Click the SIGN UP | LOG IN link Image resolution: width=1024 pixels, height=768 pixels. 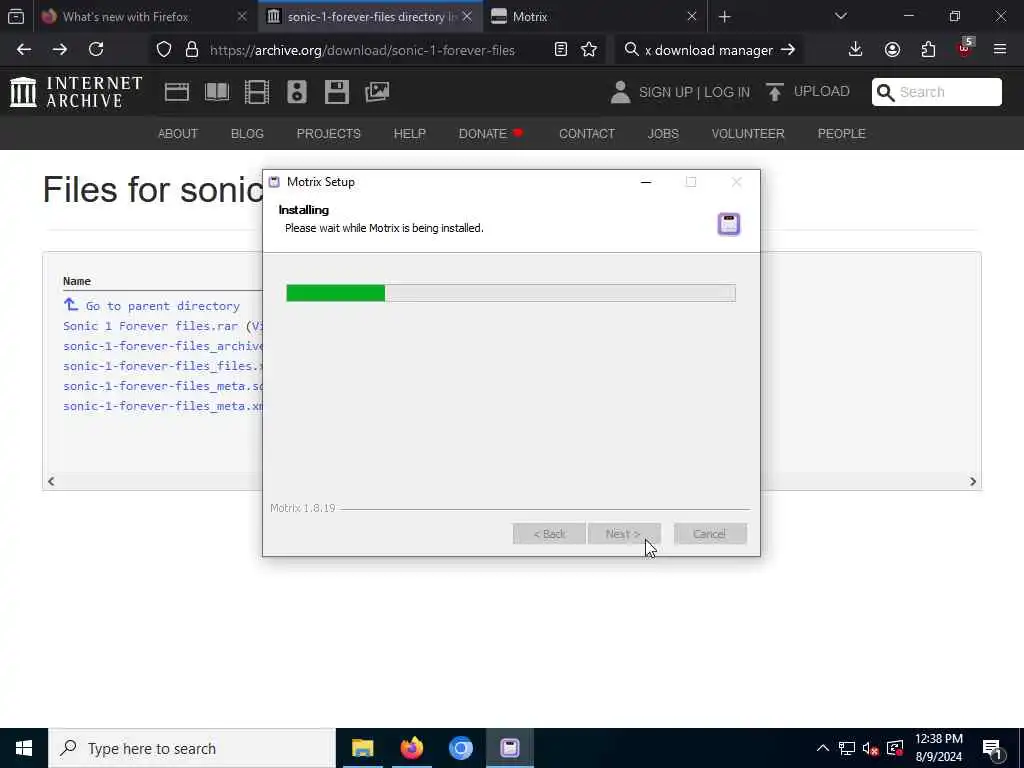(694, 92)
